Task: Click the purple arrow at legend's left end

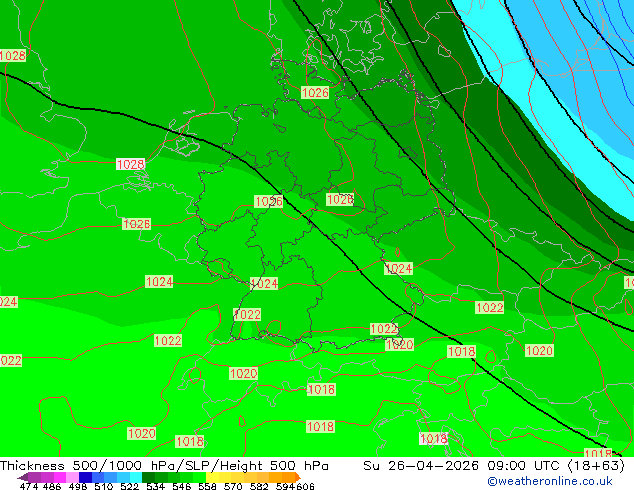Action: pyautogui.click(x=23, y=477)
